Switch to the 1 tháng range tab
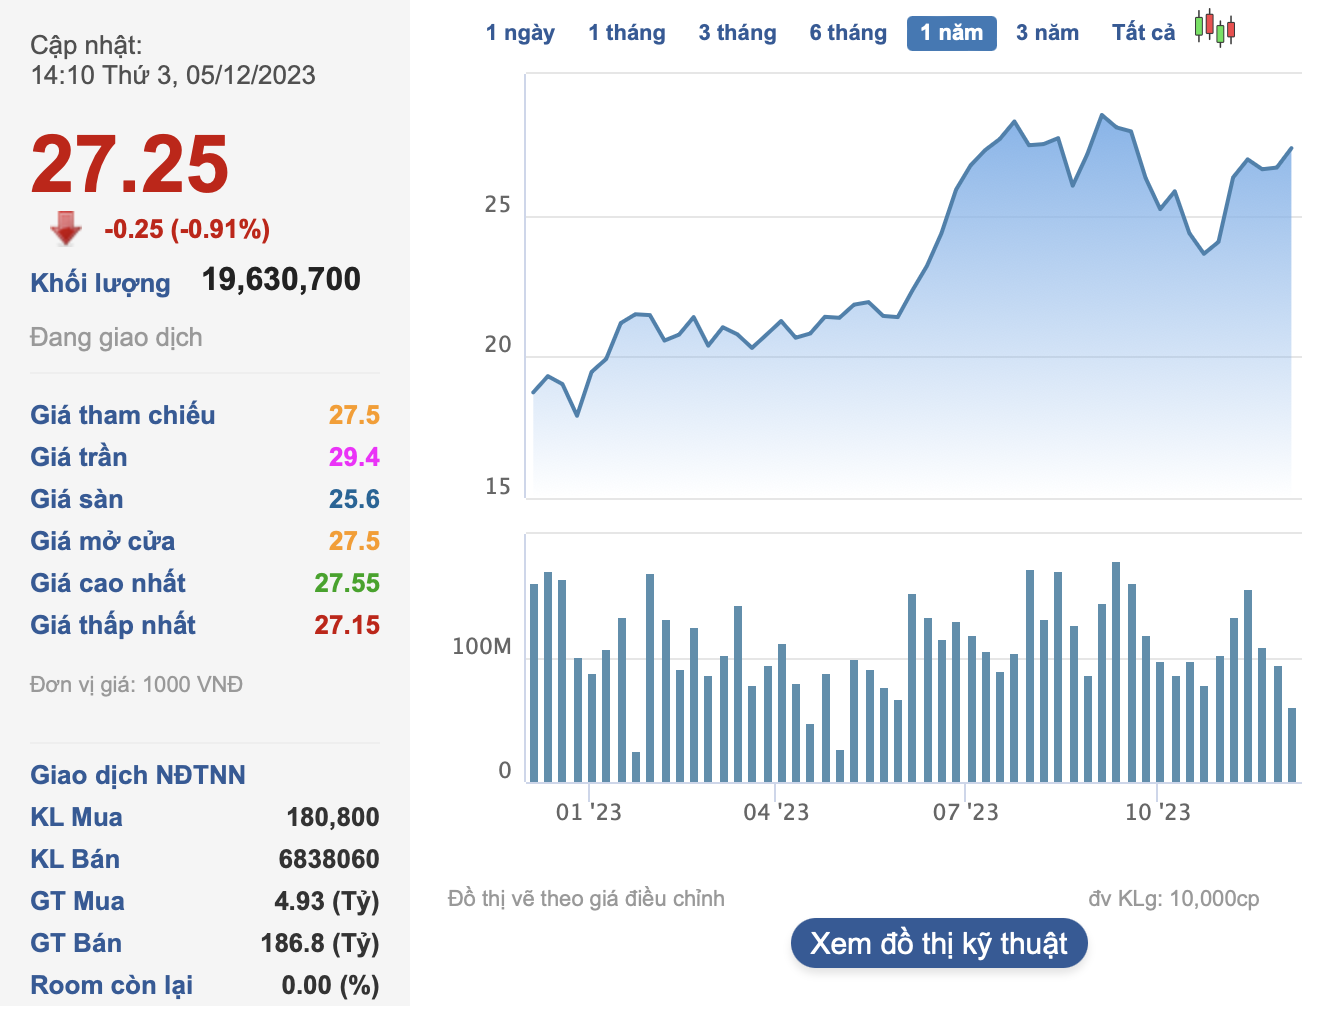Screen dimensions: 1322x1012 click(x=626, y=33)
